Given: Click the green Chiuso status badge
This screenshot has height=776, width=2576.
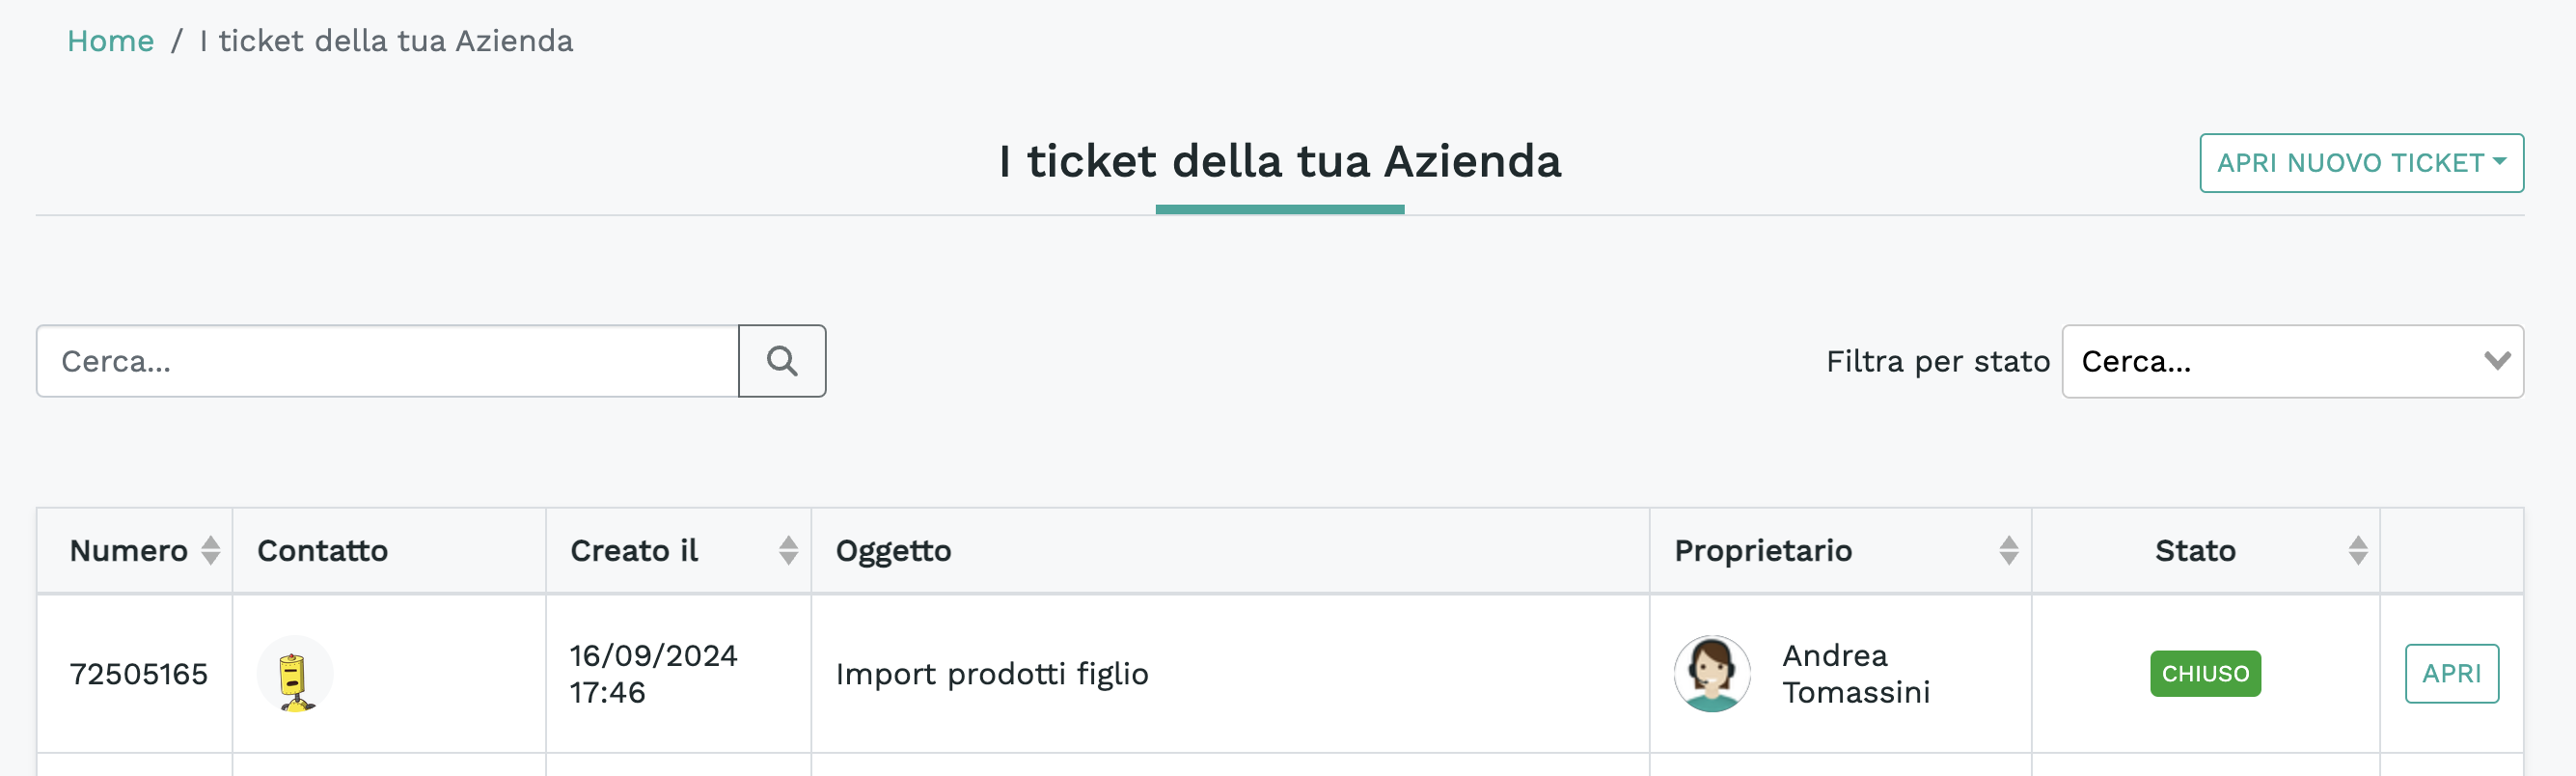Looking at the screenshot, I should tap(2204, 674).
